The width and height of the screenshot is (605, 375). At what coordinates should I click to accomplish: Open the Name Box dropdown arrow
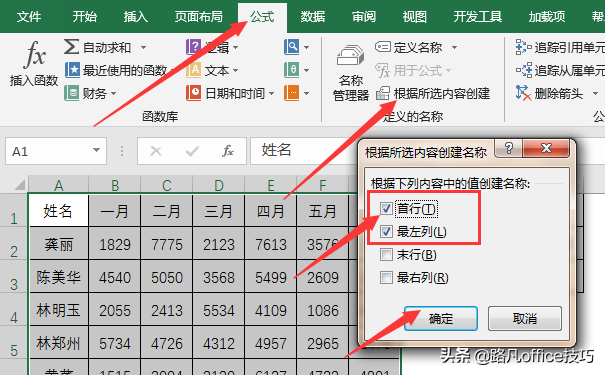click(x=96, y=150)
